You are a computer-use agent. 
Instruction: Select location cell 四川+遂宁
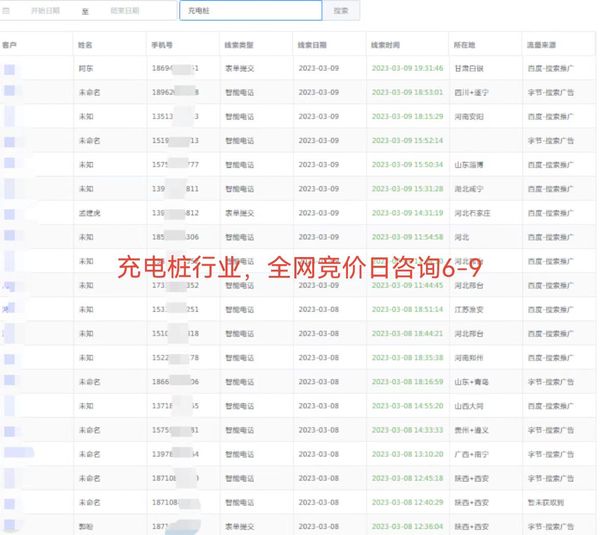pyautogui.click(x=471, y=93)
